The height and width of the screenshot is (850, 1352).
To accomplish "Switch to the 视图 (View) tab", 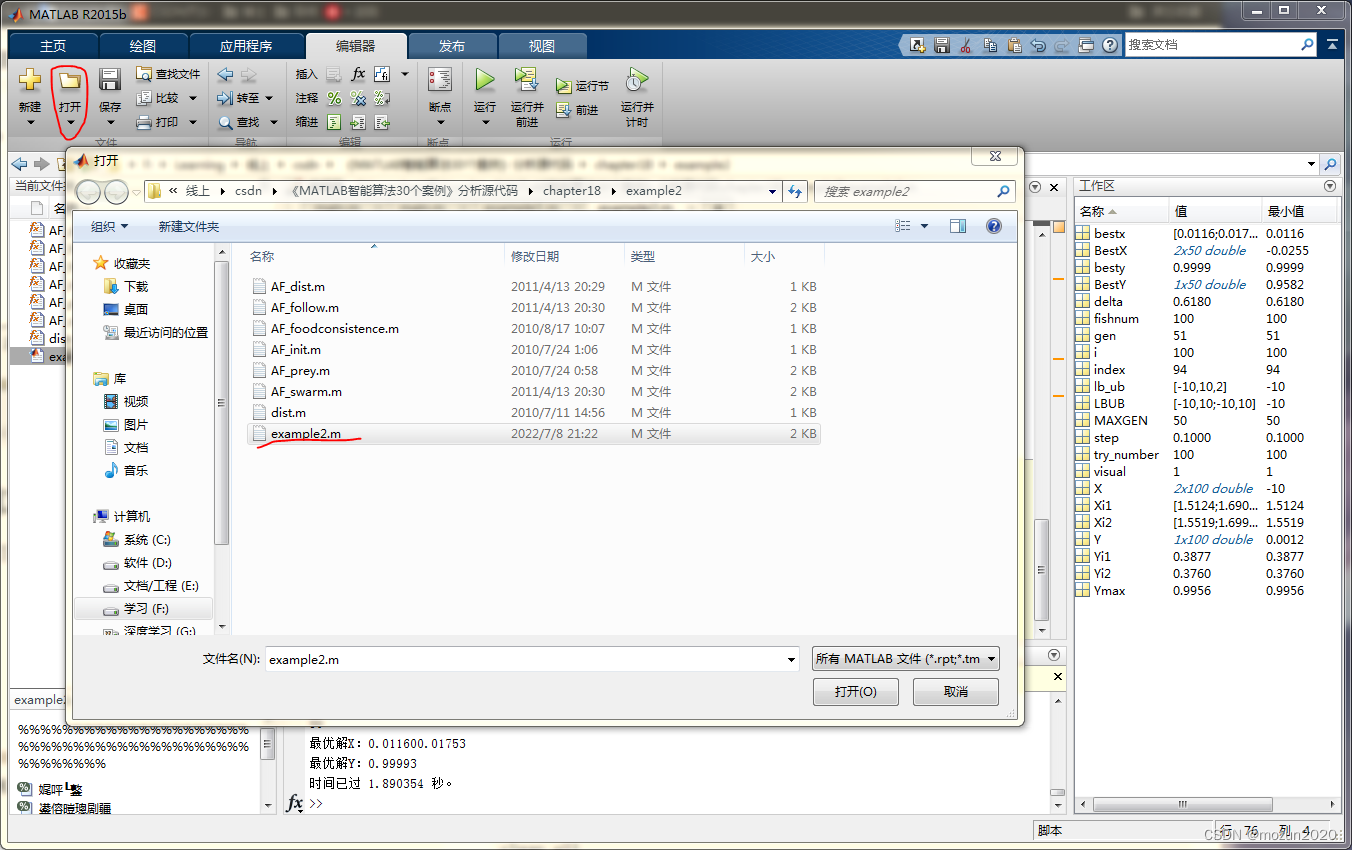I will [x=542, y=46].
